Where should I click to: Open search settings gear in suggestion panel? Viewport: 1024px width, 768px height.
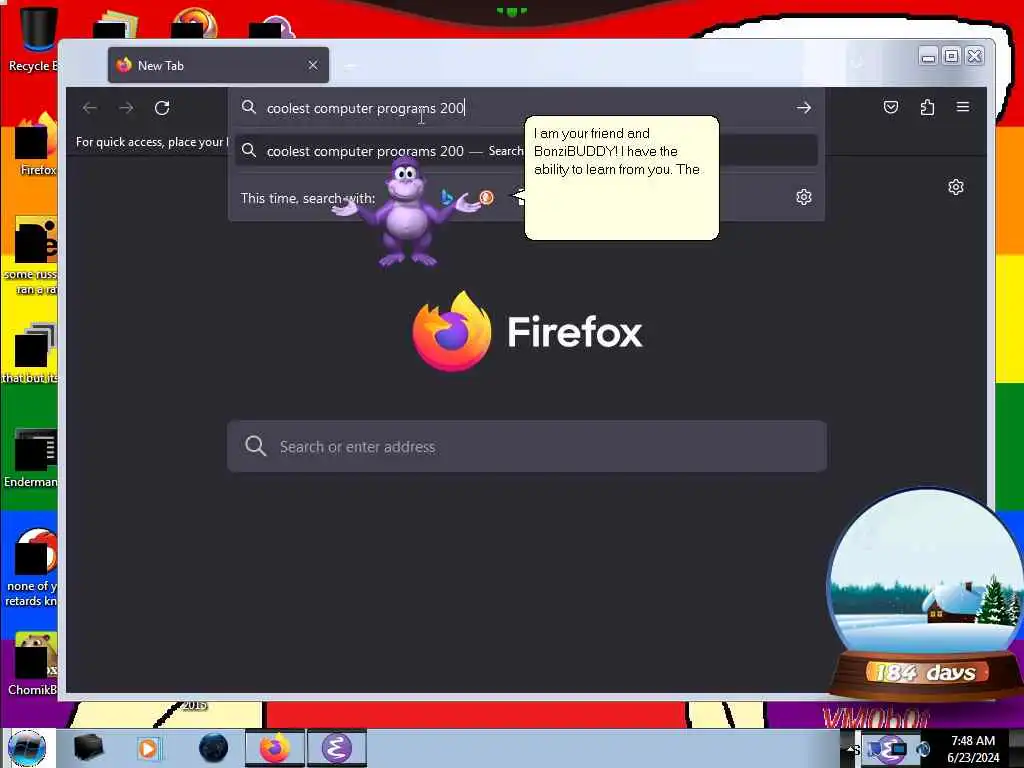pos(804,197)
